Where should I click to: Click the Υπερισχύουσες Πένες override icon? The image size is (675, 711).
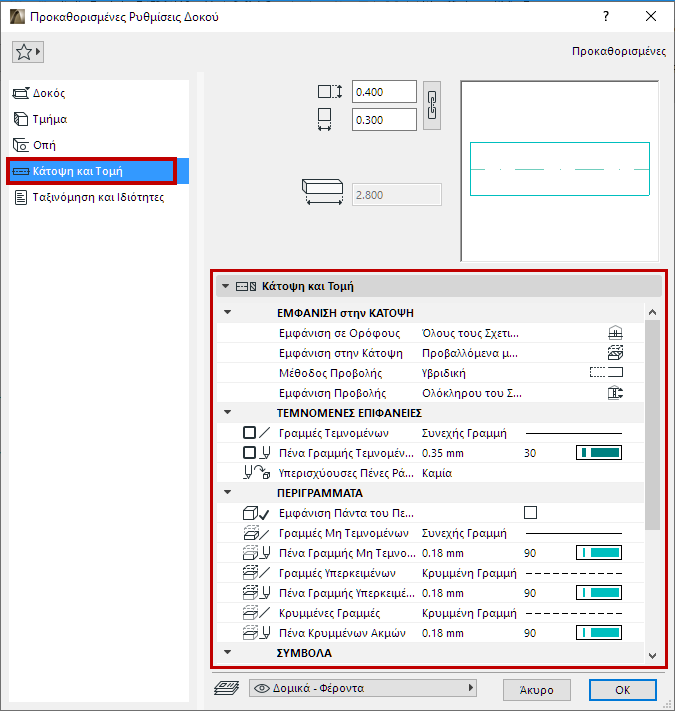(257, 473)
